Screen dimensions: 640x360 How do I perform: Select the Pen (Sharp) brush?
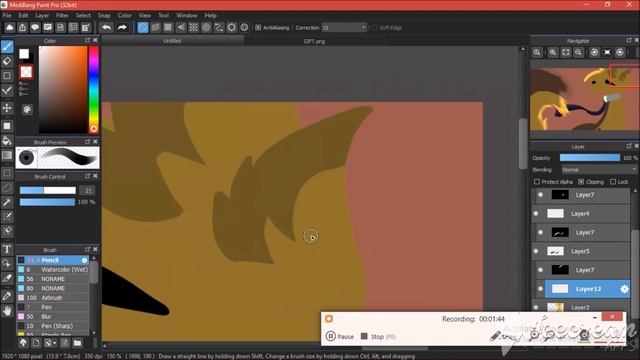point(53,326)
